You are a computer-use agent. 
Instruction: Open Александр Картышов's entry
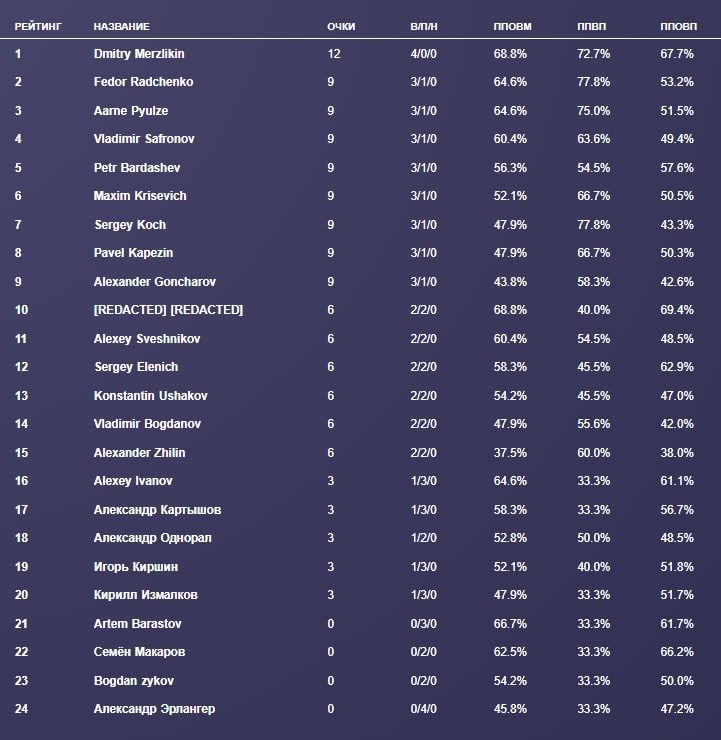point(157,510)
